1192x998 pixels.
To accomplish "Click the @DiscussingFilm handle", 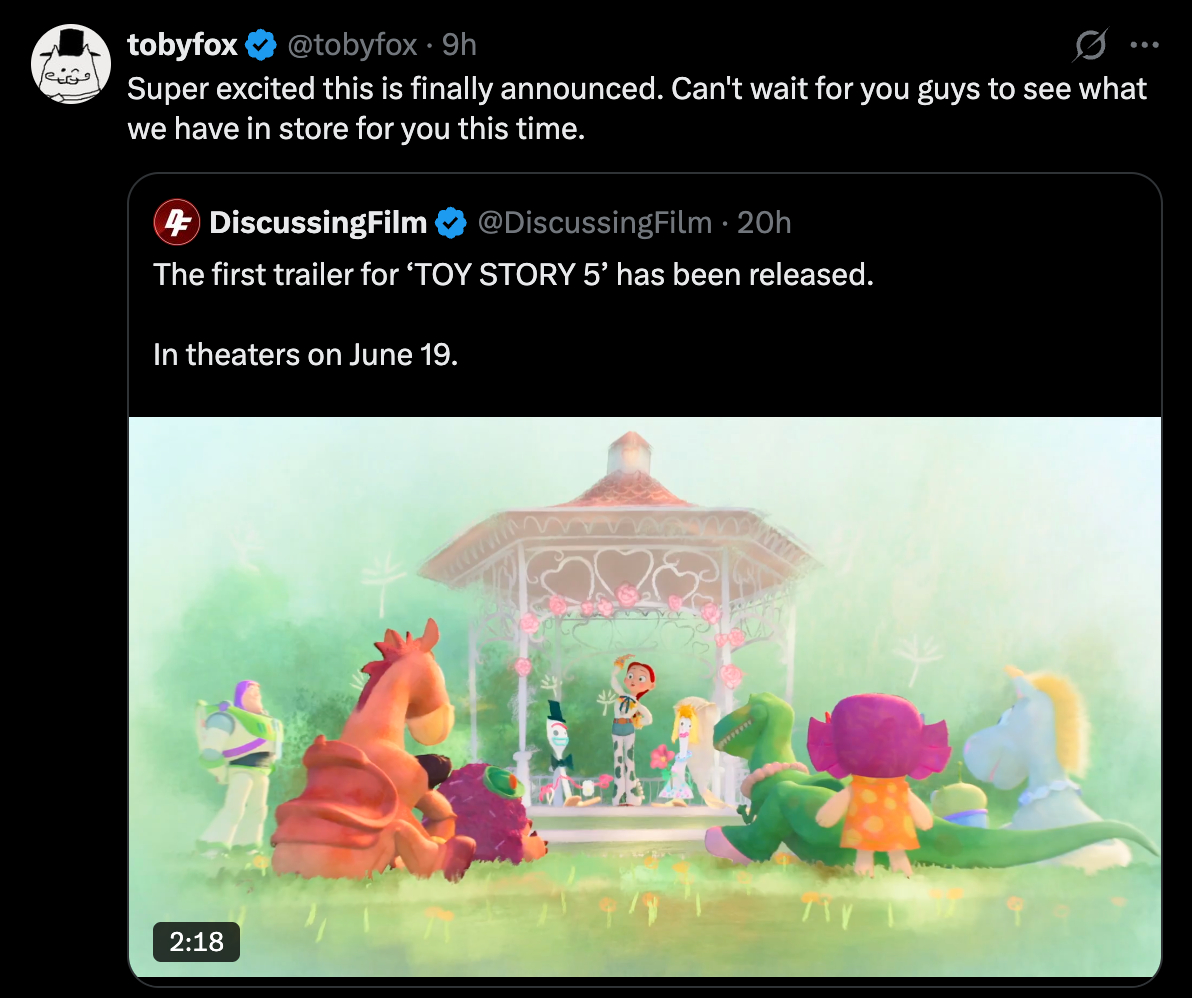I will [595, 222].
